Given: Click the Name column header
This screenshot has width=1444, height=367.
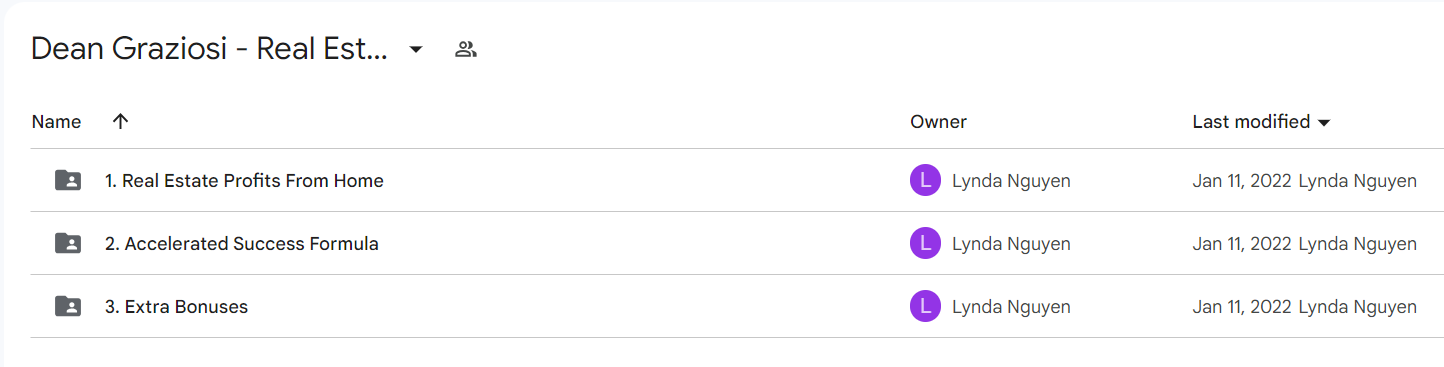Looking at the screenshot, I should pos(56,122).
